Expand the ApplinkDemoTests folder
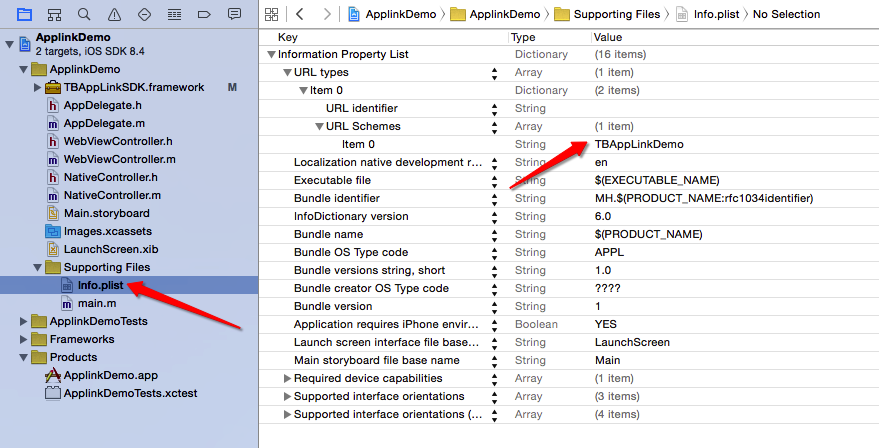Viewport: 879px width, 448px height. (x=25, y=321)
